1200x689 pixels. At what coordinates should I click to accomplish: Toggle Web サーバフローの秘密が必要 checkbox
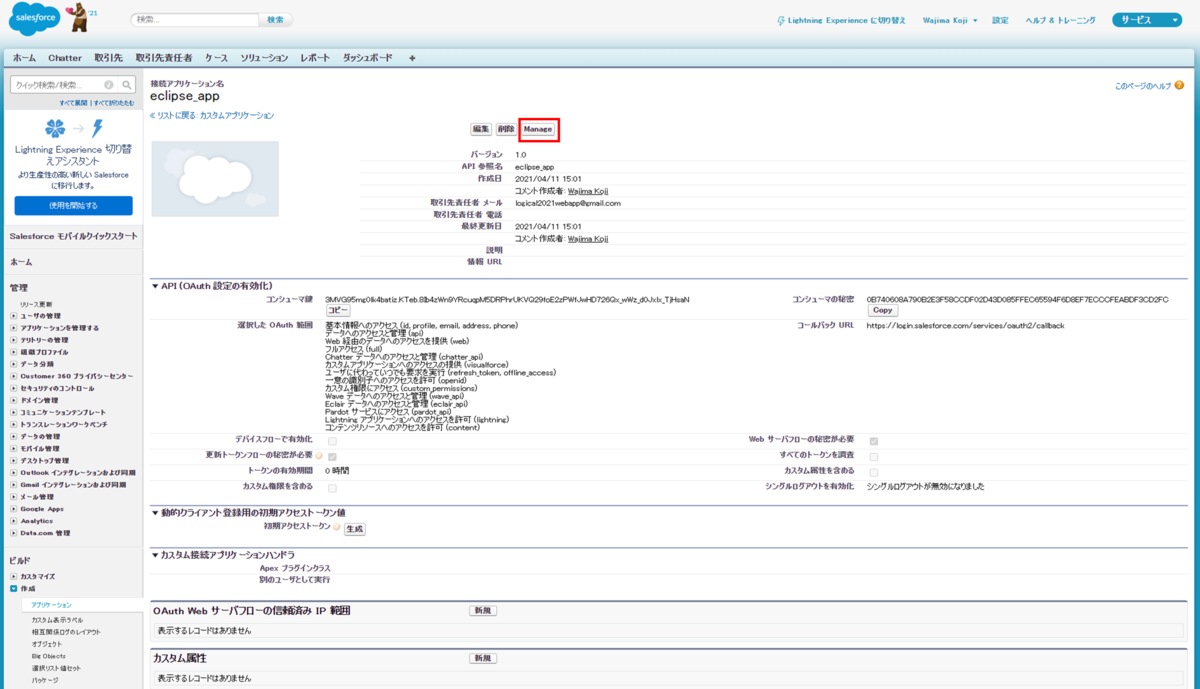874,440
